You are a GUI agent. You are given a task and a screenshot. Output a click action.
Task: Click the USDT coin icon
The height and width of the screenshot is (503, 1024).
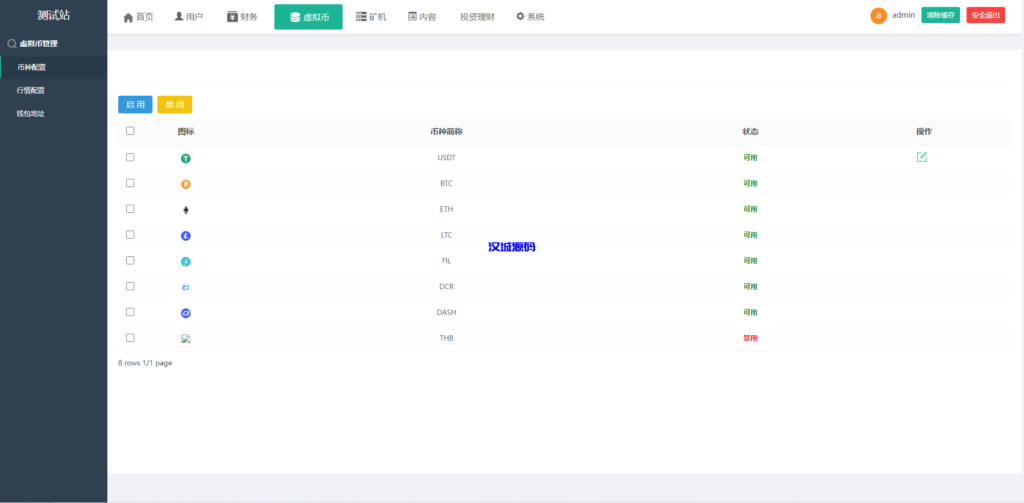pos(185,158)
